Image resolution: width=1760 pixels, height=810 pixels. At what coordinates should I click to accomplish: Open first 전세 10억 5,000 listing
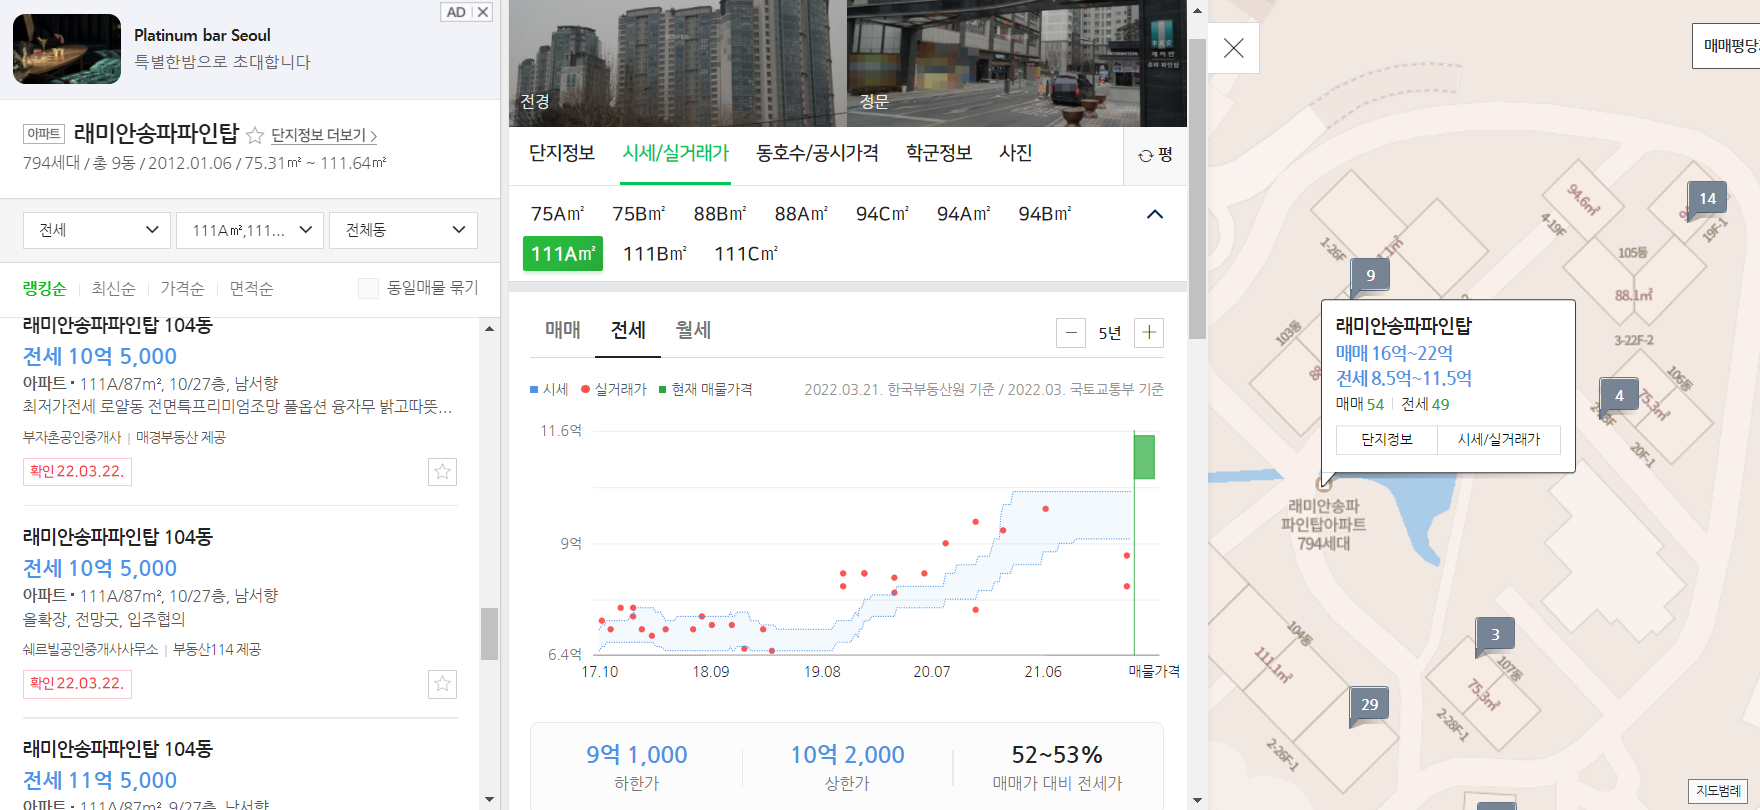coord(100,356)
